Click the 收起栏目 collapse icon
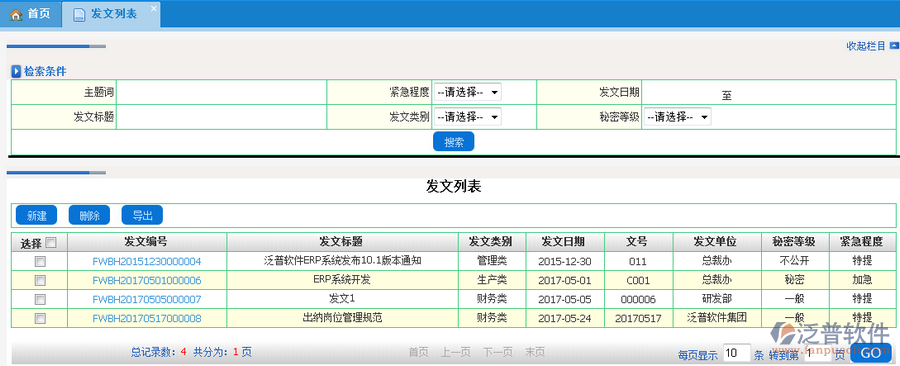The width and height of the screenshot is (900, 366). (x=894, y=46)
